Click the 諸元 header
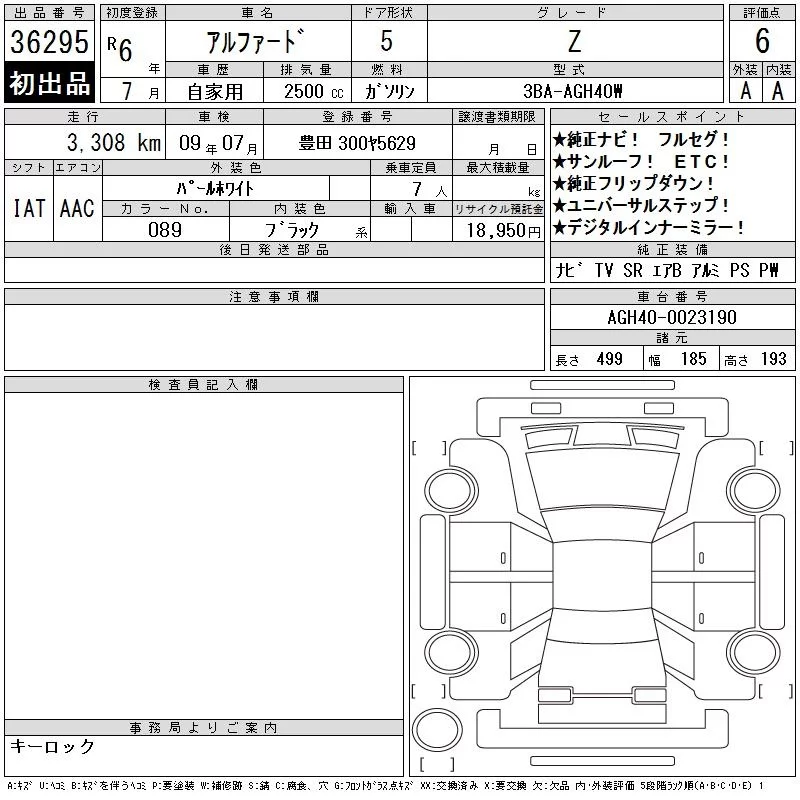Screen dimensions: 800x800 coord(672,338)
